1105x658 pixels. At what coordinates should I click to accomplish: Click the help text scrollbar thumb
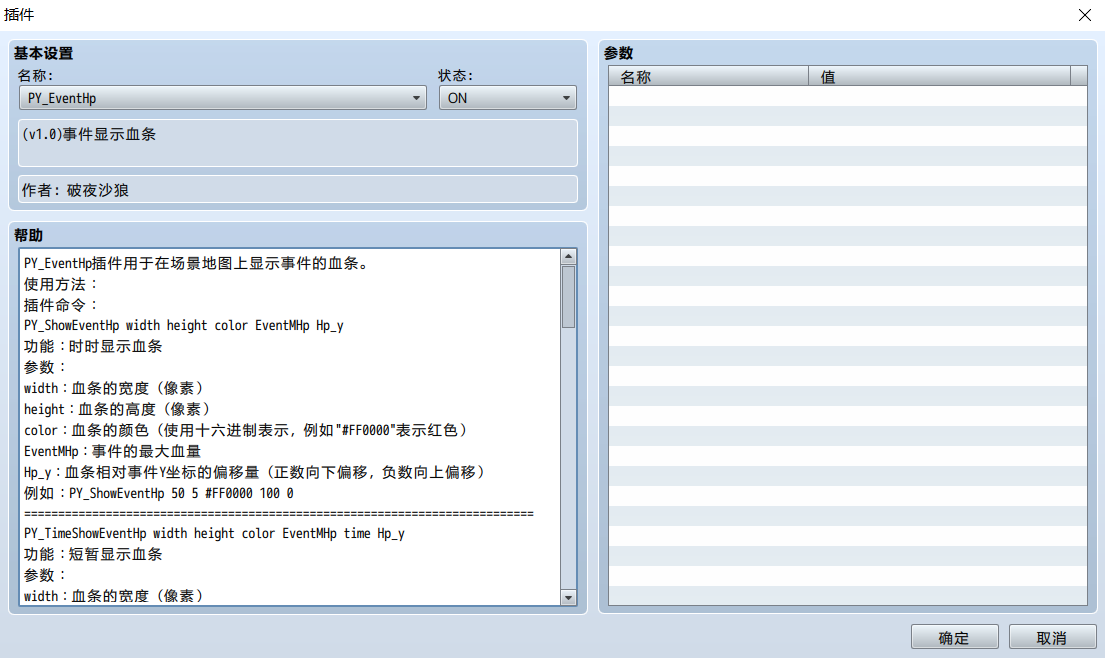click(x=568, y=297)
